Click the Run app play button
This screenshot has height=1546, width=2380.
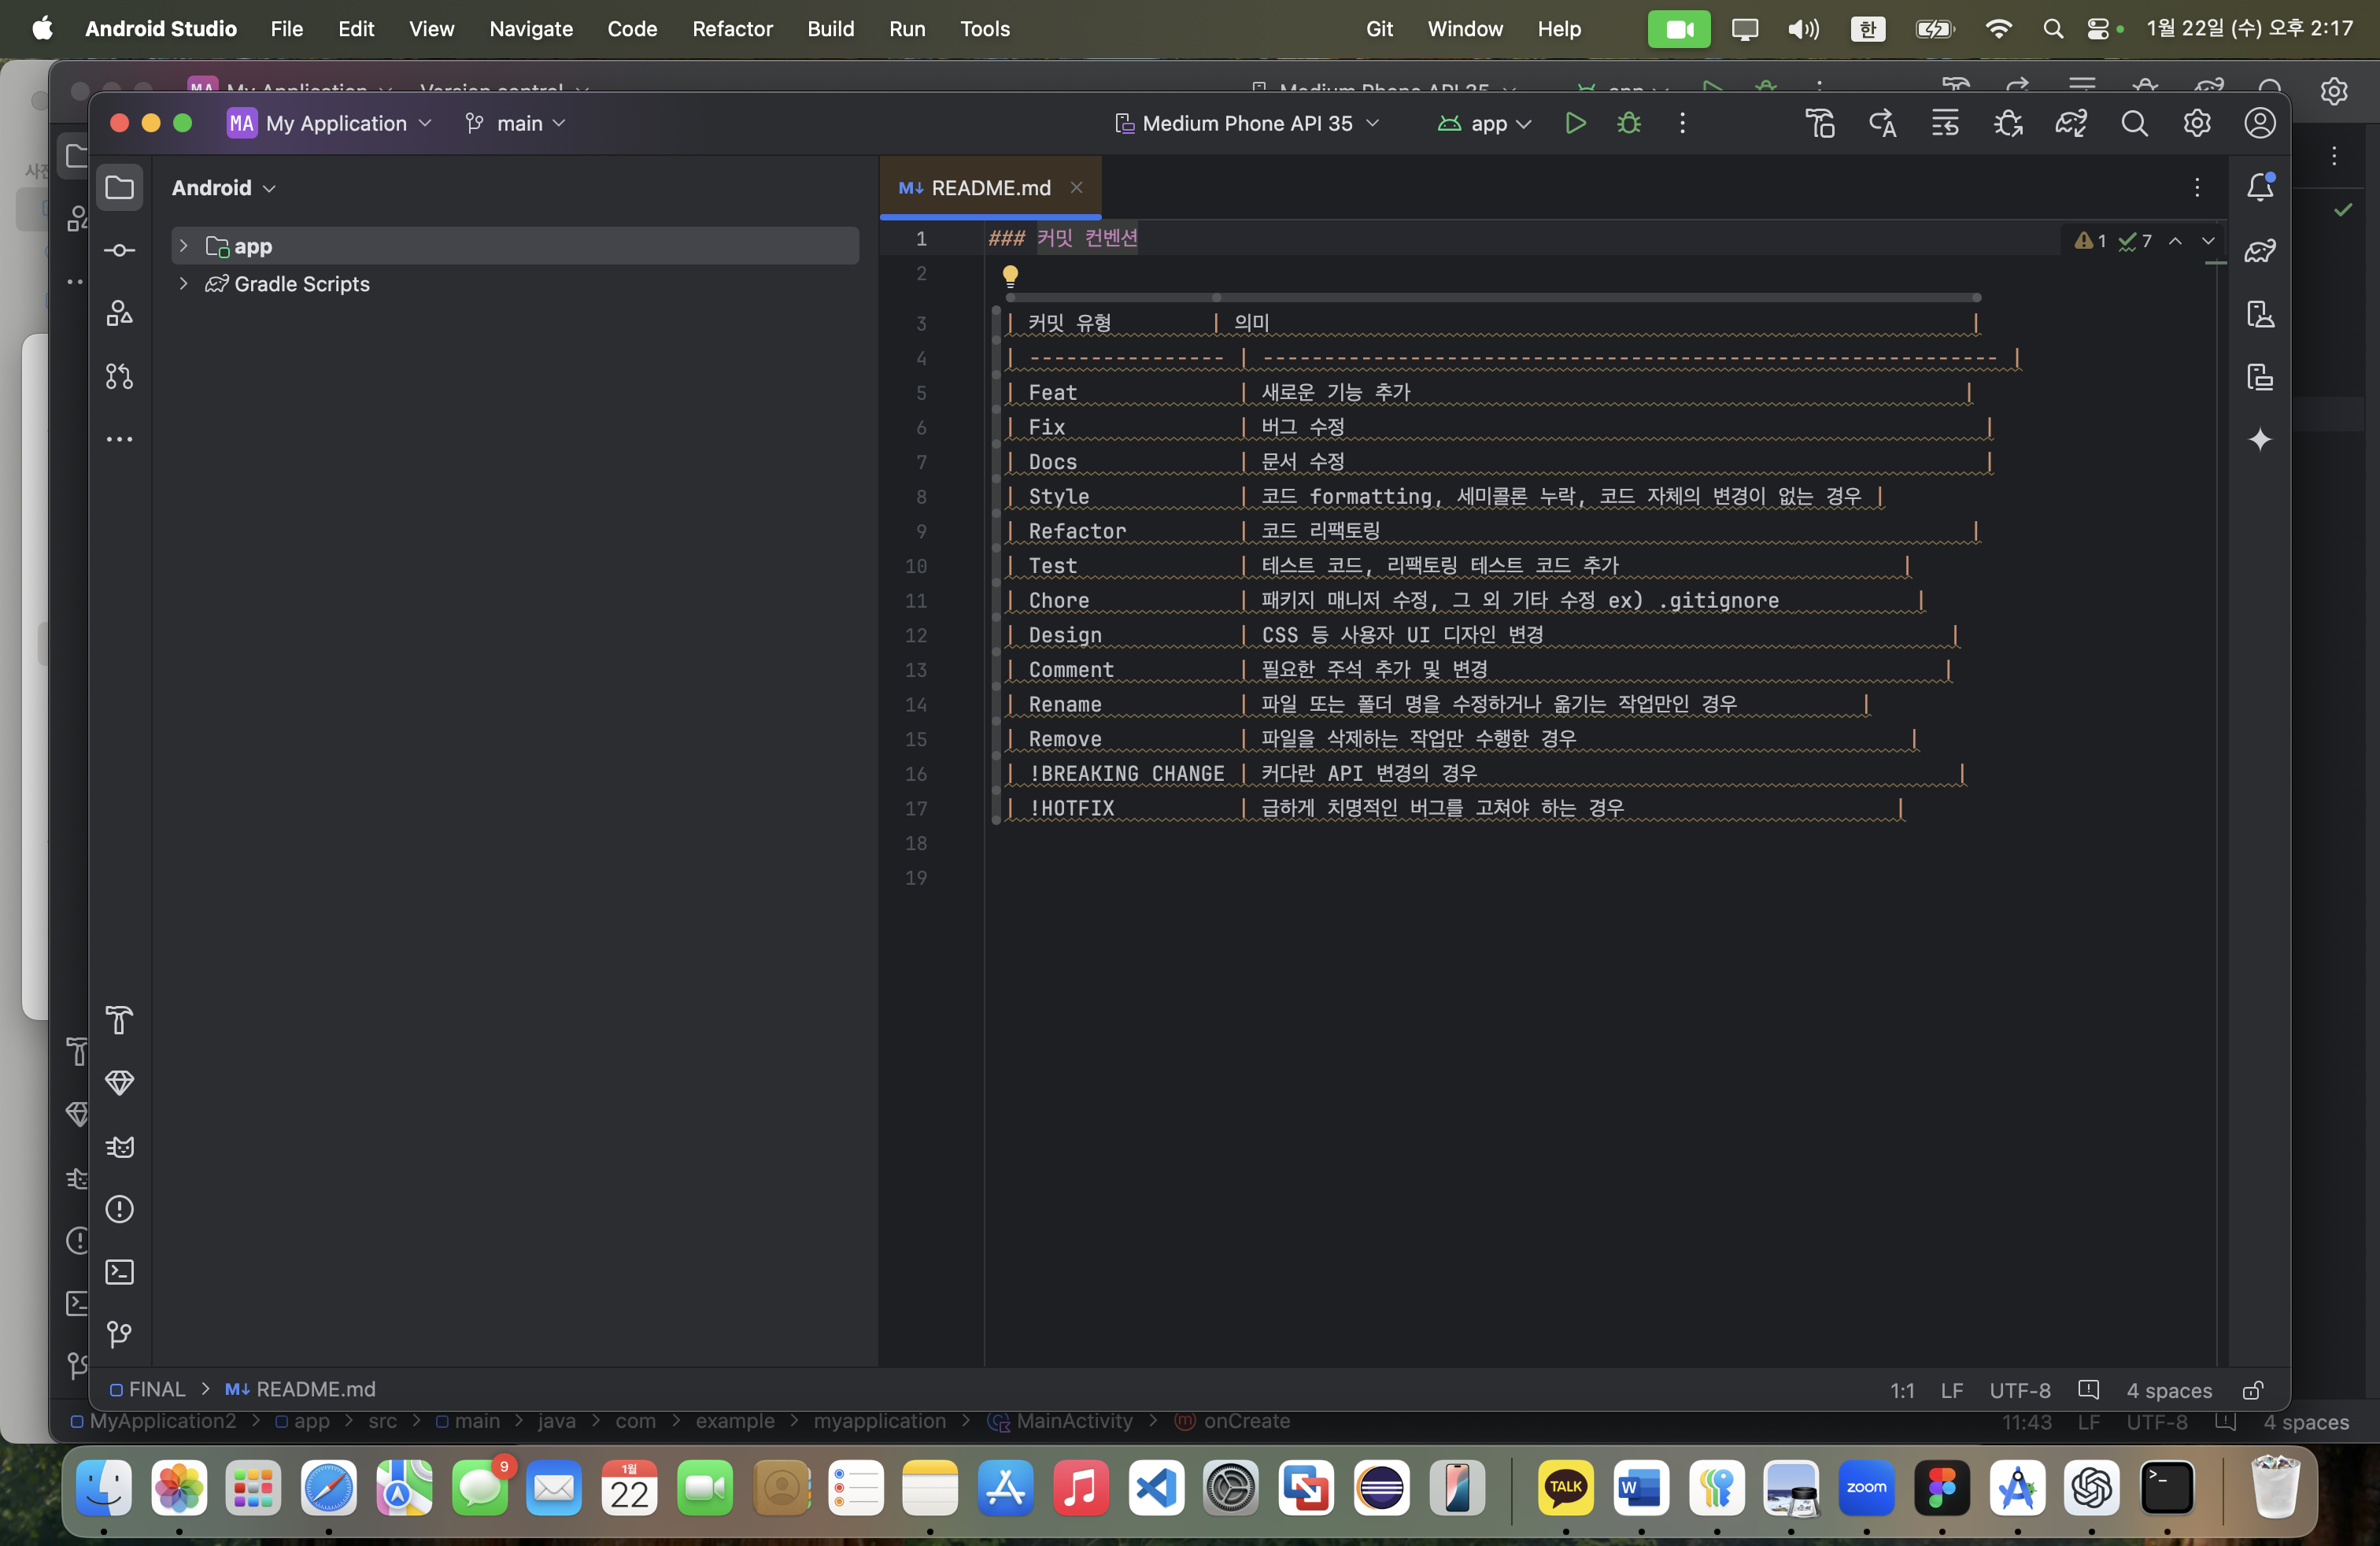pos(1575,123)
